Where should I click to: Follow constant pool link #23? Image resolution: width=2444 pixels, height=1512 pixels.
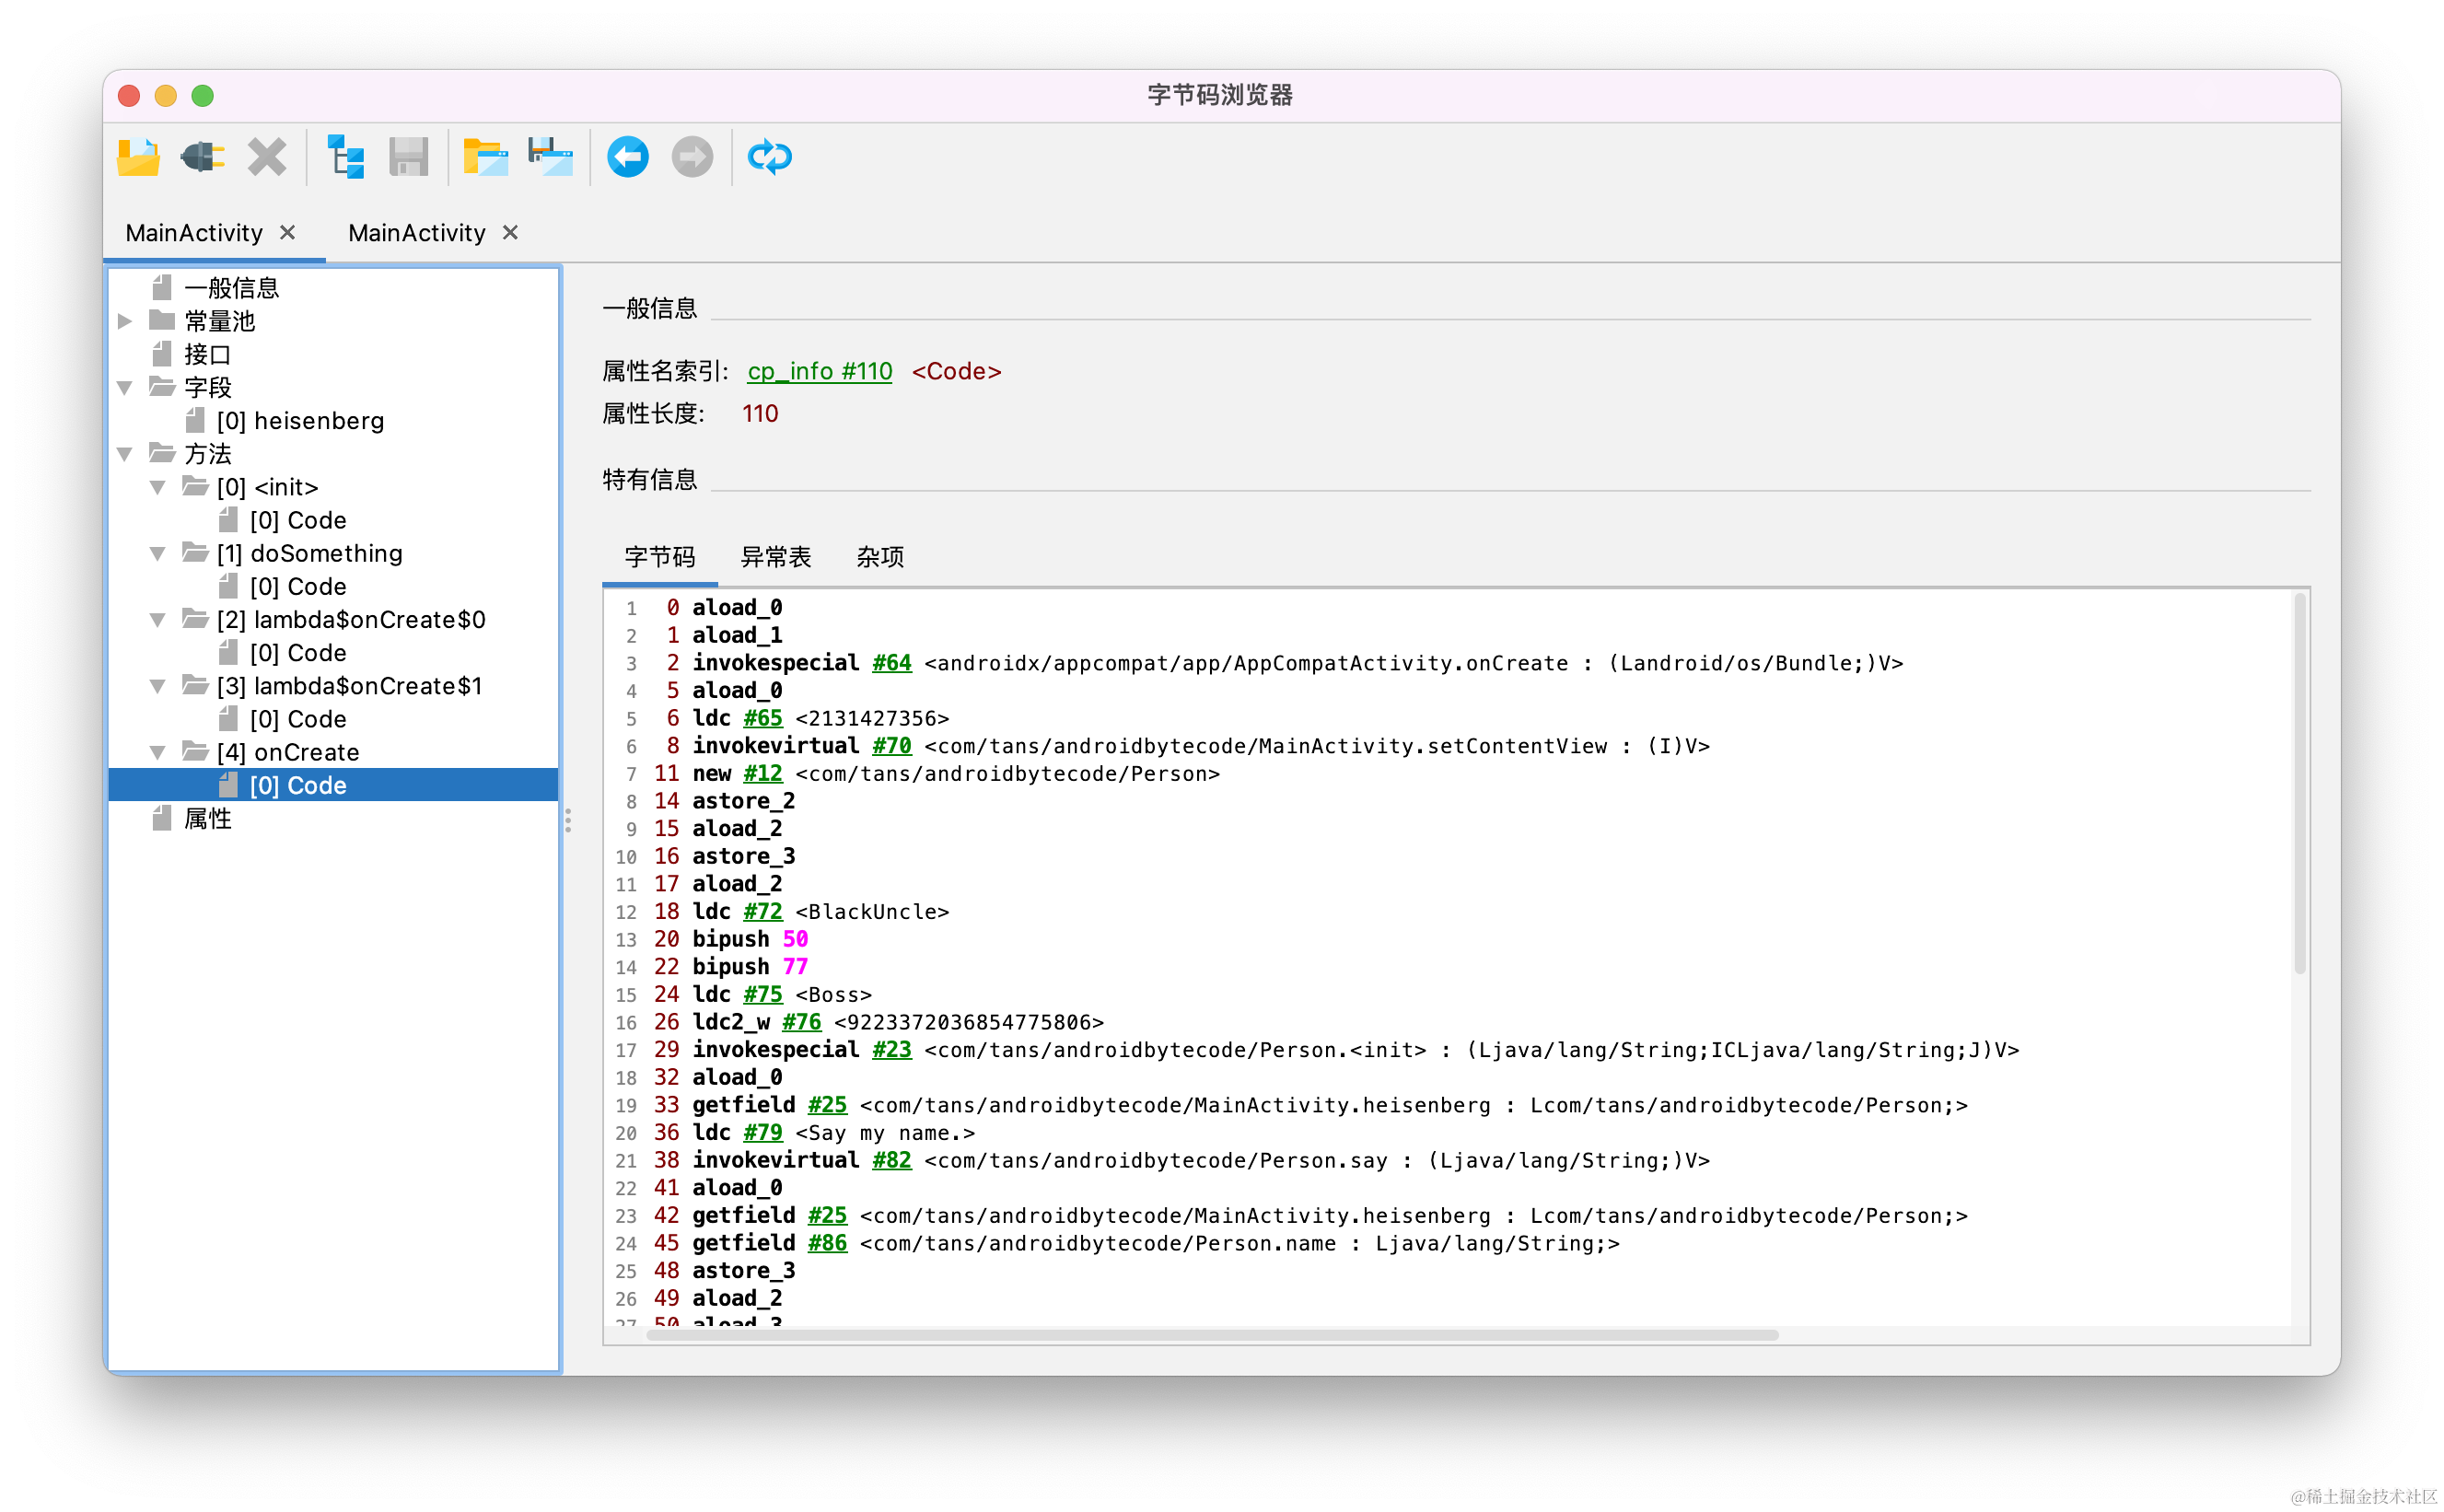pyautogui.click(x=892, y=1050)
